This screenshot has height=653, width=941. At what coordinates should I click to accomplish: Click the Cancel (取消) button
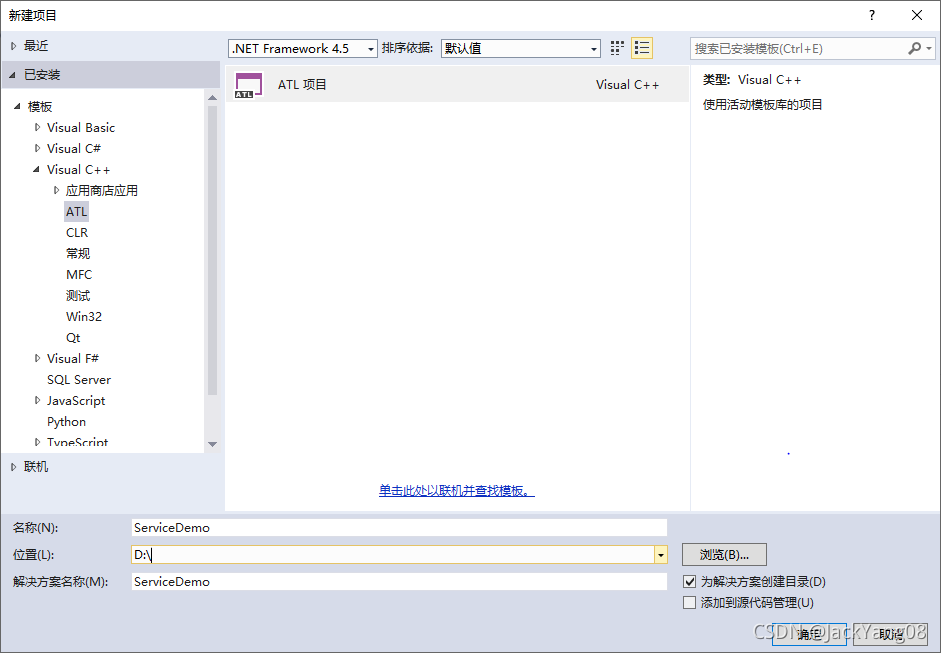point(891,634)
